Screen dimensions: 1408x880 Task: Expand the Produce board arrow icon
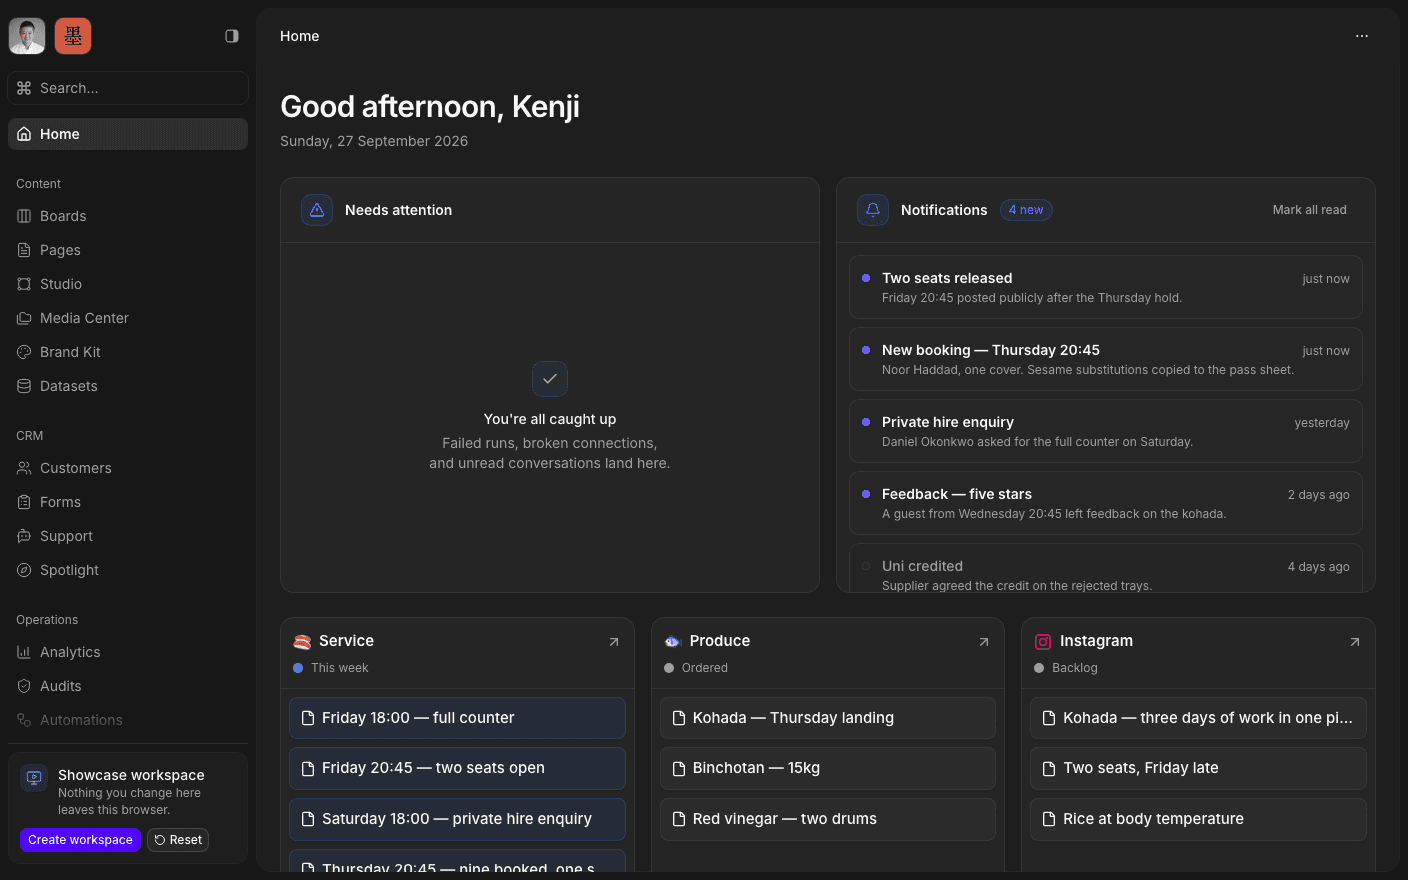[x=984, y=642]
